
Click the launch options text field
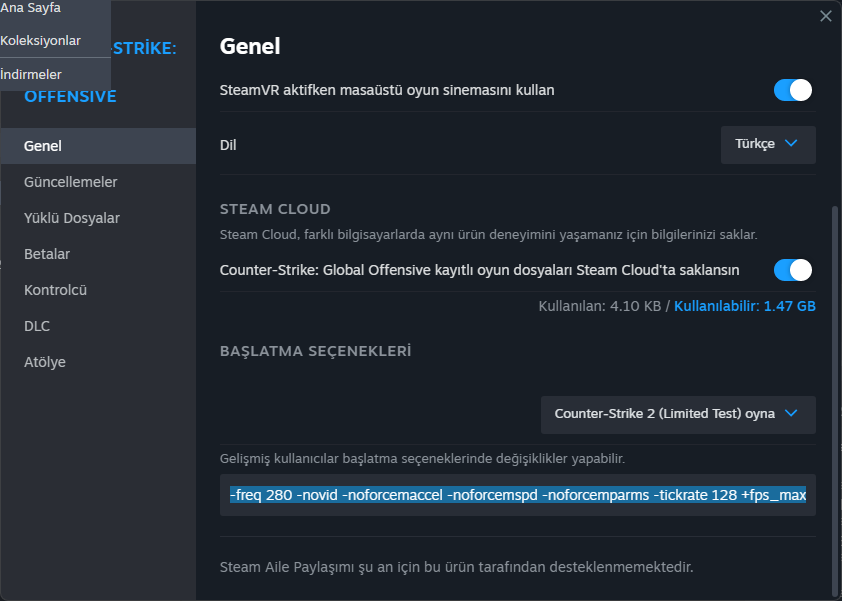(x=517, y=495)
